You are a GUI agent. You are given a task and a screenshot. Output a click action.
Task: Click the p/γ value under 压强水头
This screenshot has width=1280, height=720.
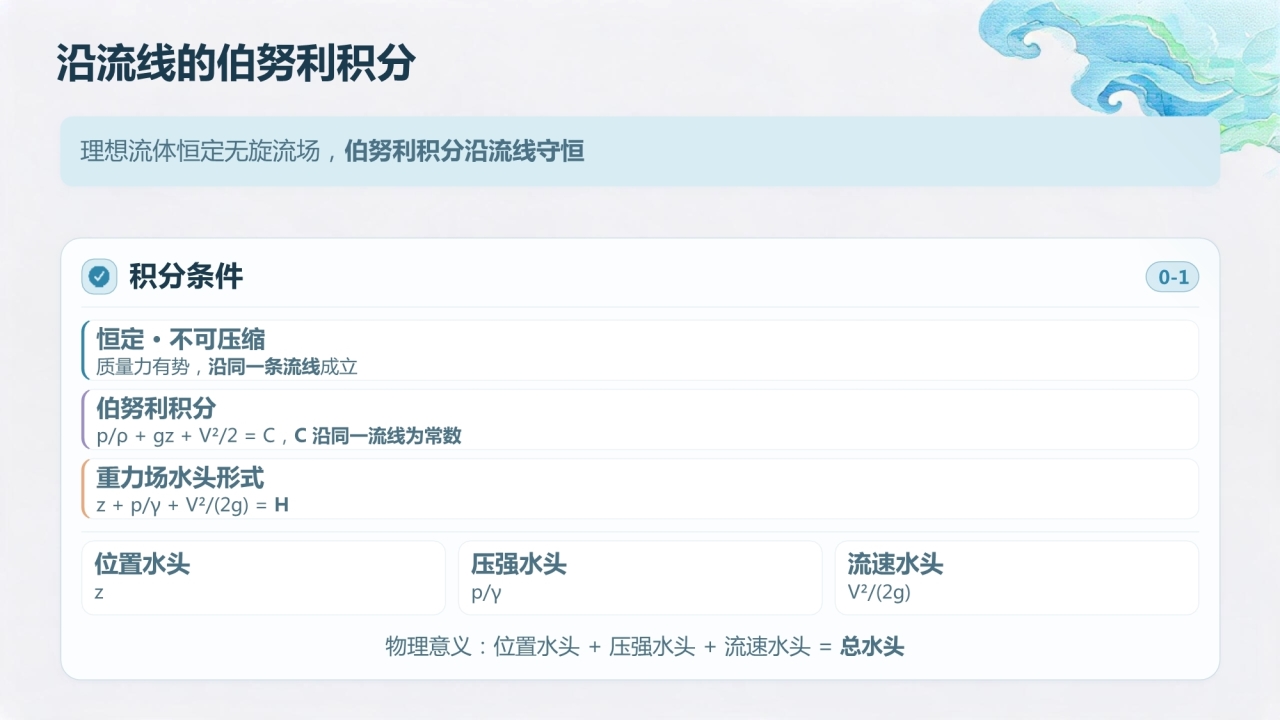[x=486, y=592]
